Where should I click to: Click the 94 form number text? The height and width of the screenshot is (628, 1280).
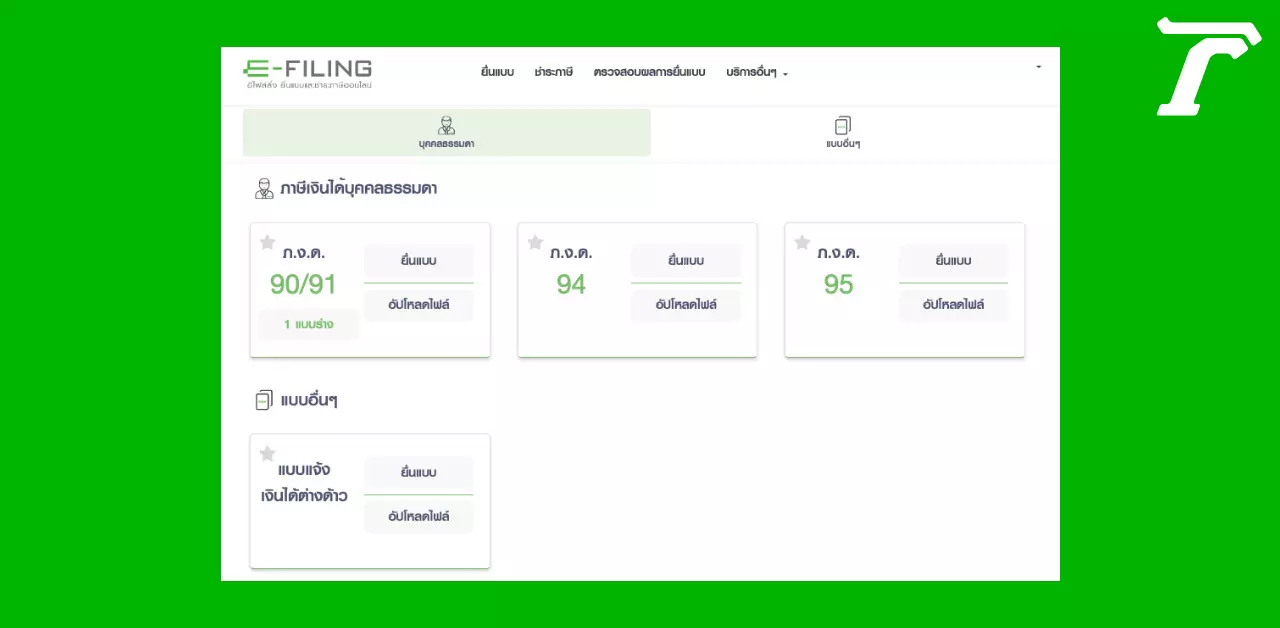pos(571,285)
